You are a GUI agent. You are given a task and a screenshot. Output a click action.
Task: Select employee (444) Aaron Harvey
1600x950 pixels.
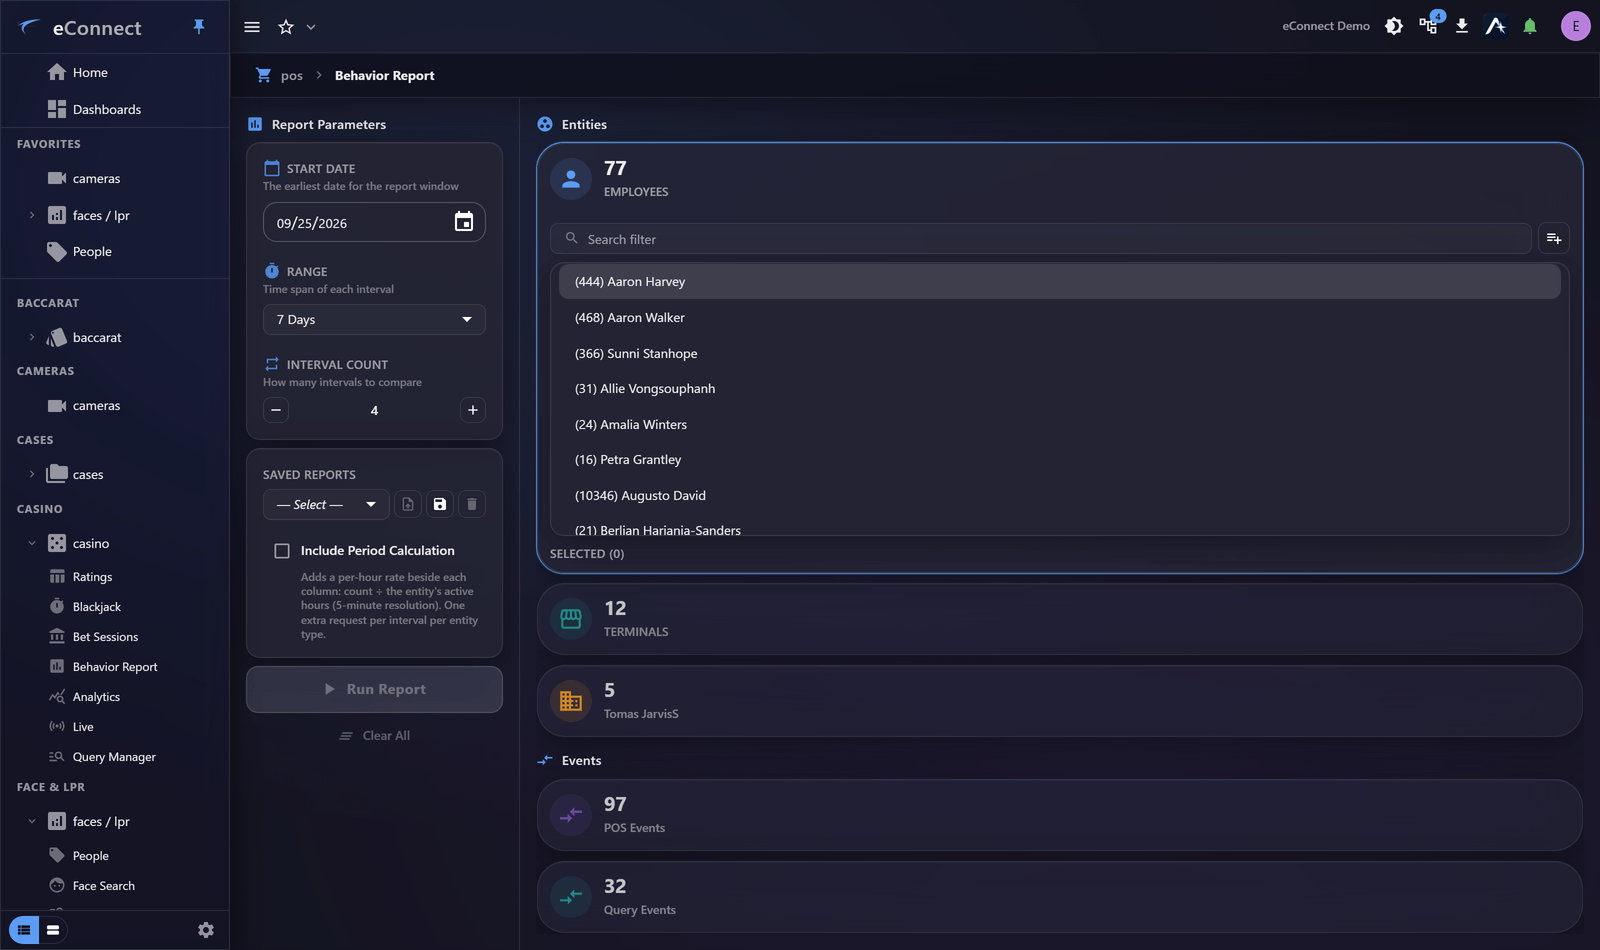1060,282
